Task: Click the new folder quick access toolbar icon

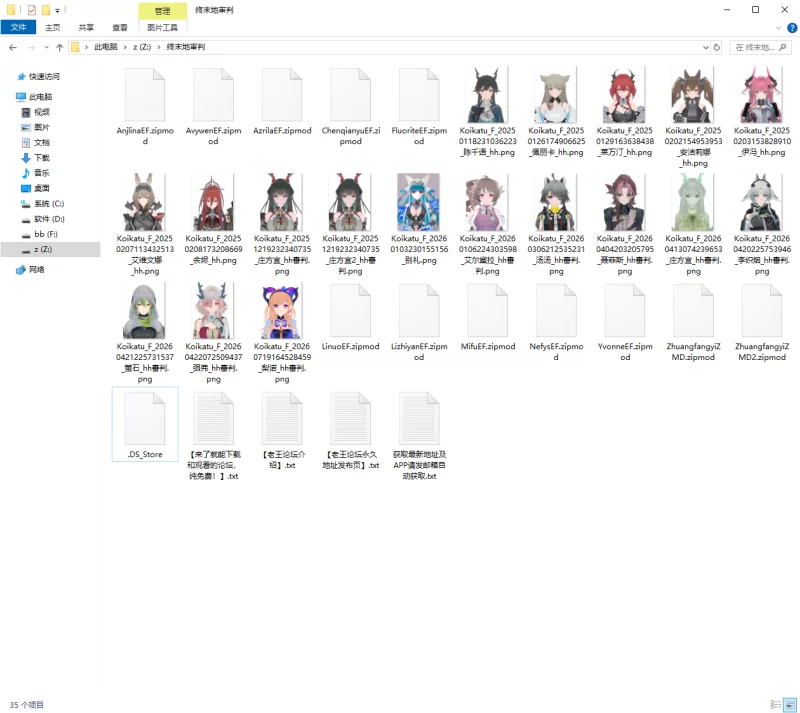Action: [46, 10]
